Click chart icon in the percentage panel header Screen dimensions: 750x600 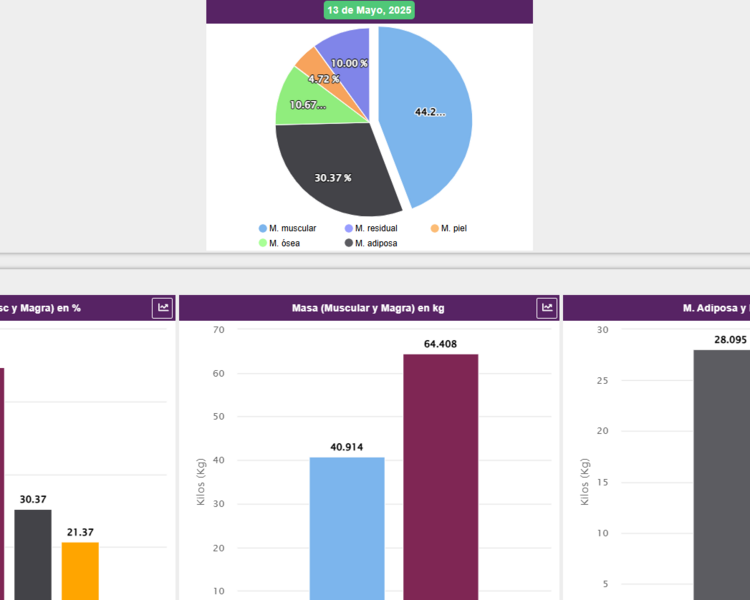(162, 308)
